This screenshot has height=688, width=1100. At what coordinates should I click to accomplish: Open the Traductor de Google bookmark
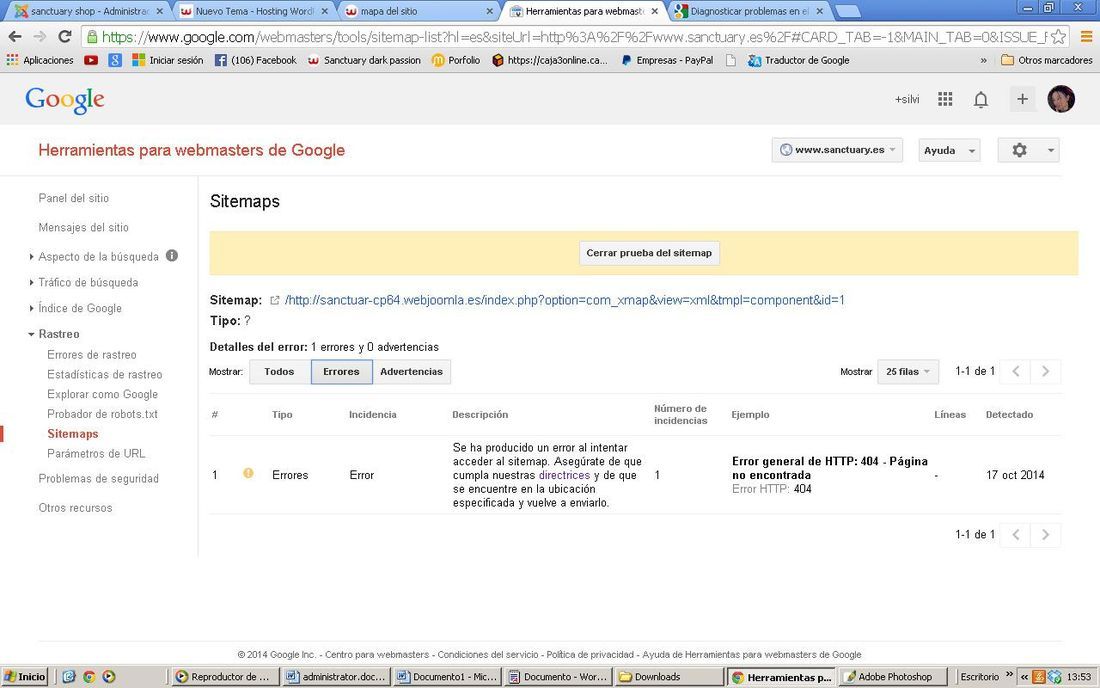(x=798, y=60)
